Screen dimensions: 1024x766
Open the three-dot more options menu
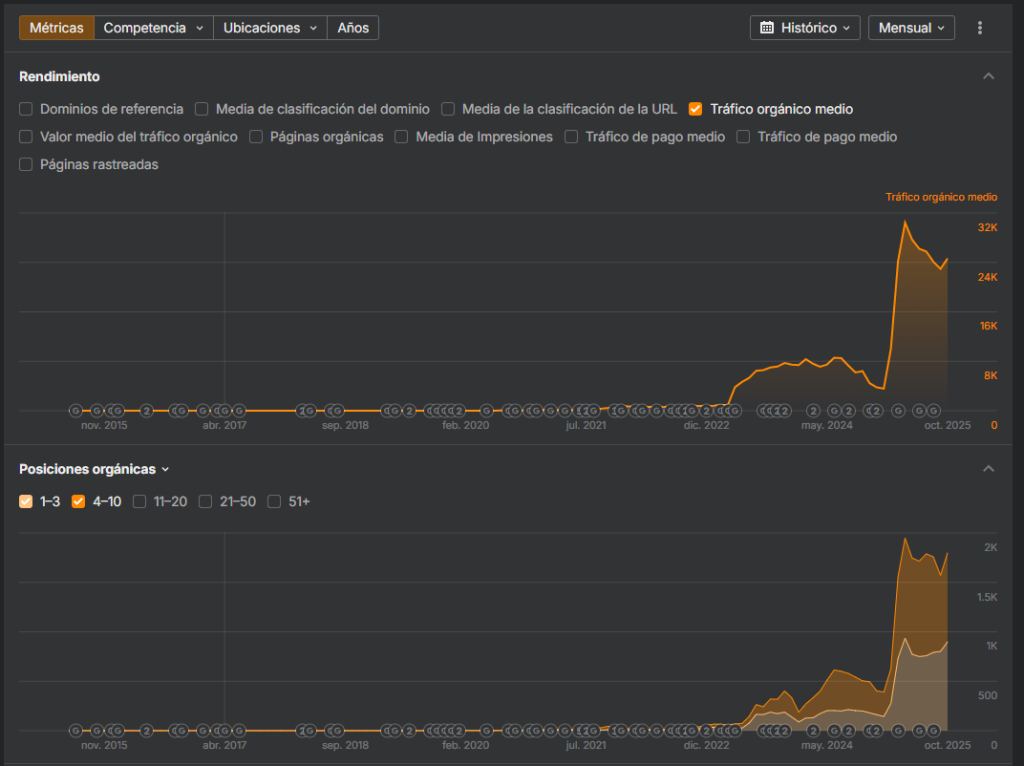[980, 28]
